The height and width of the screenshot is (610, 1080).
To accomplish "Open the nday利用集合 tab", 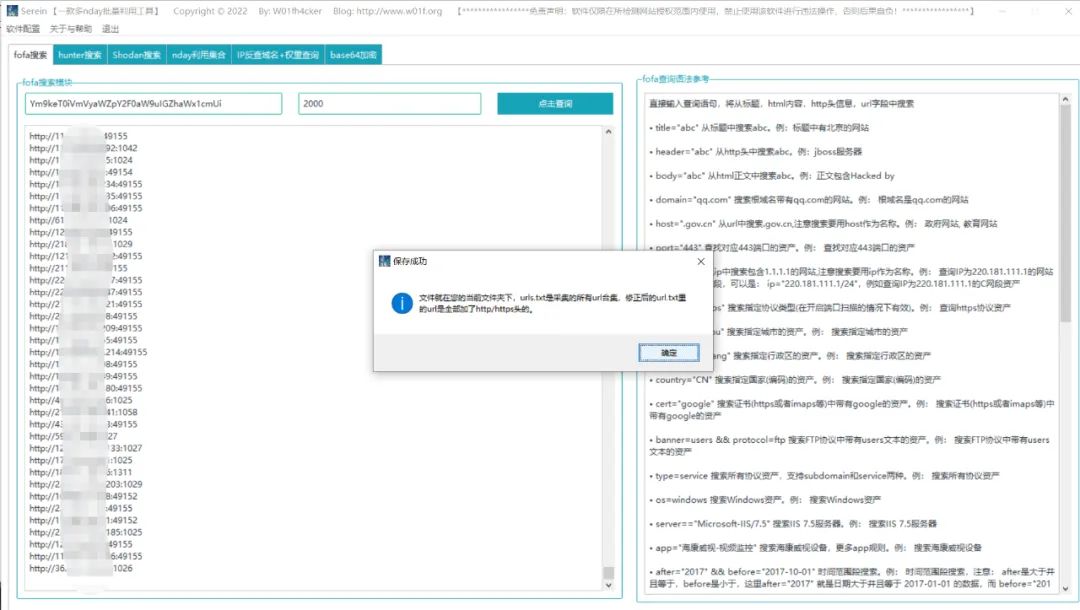I will pyautogui.click(x=199, y=55).
